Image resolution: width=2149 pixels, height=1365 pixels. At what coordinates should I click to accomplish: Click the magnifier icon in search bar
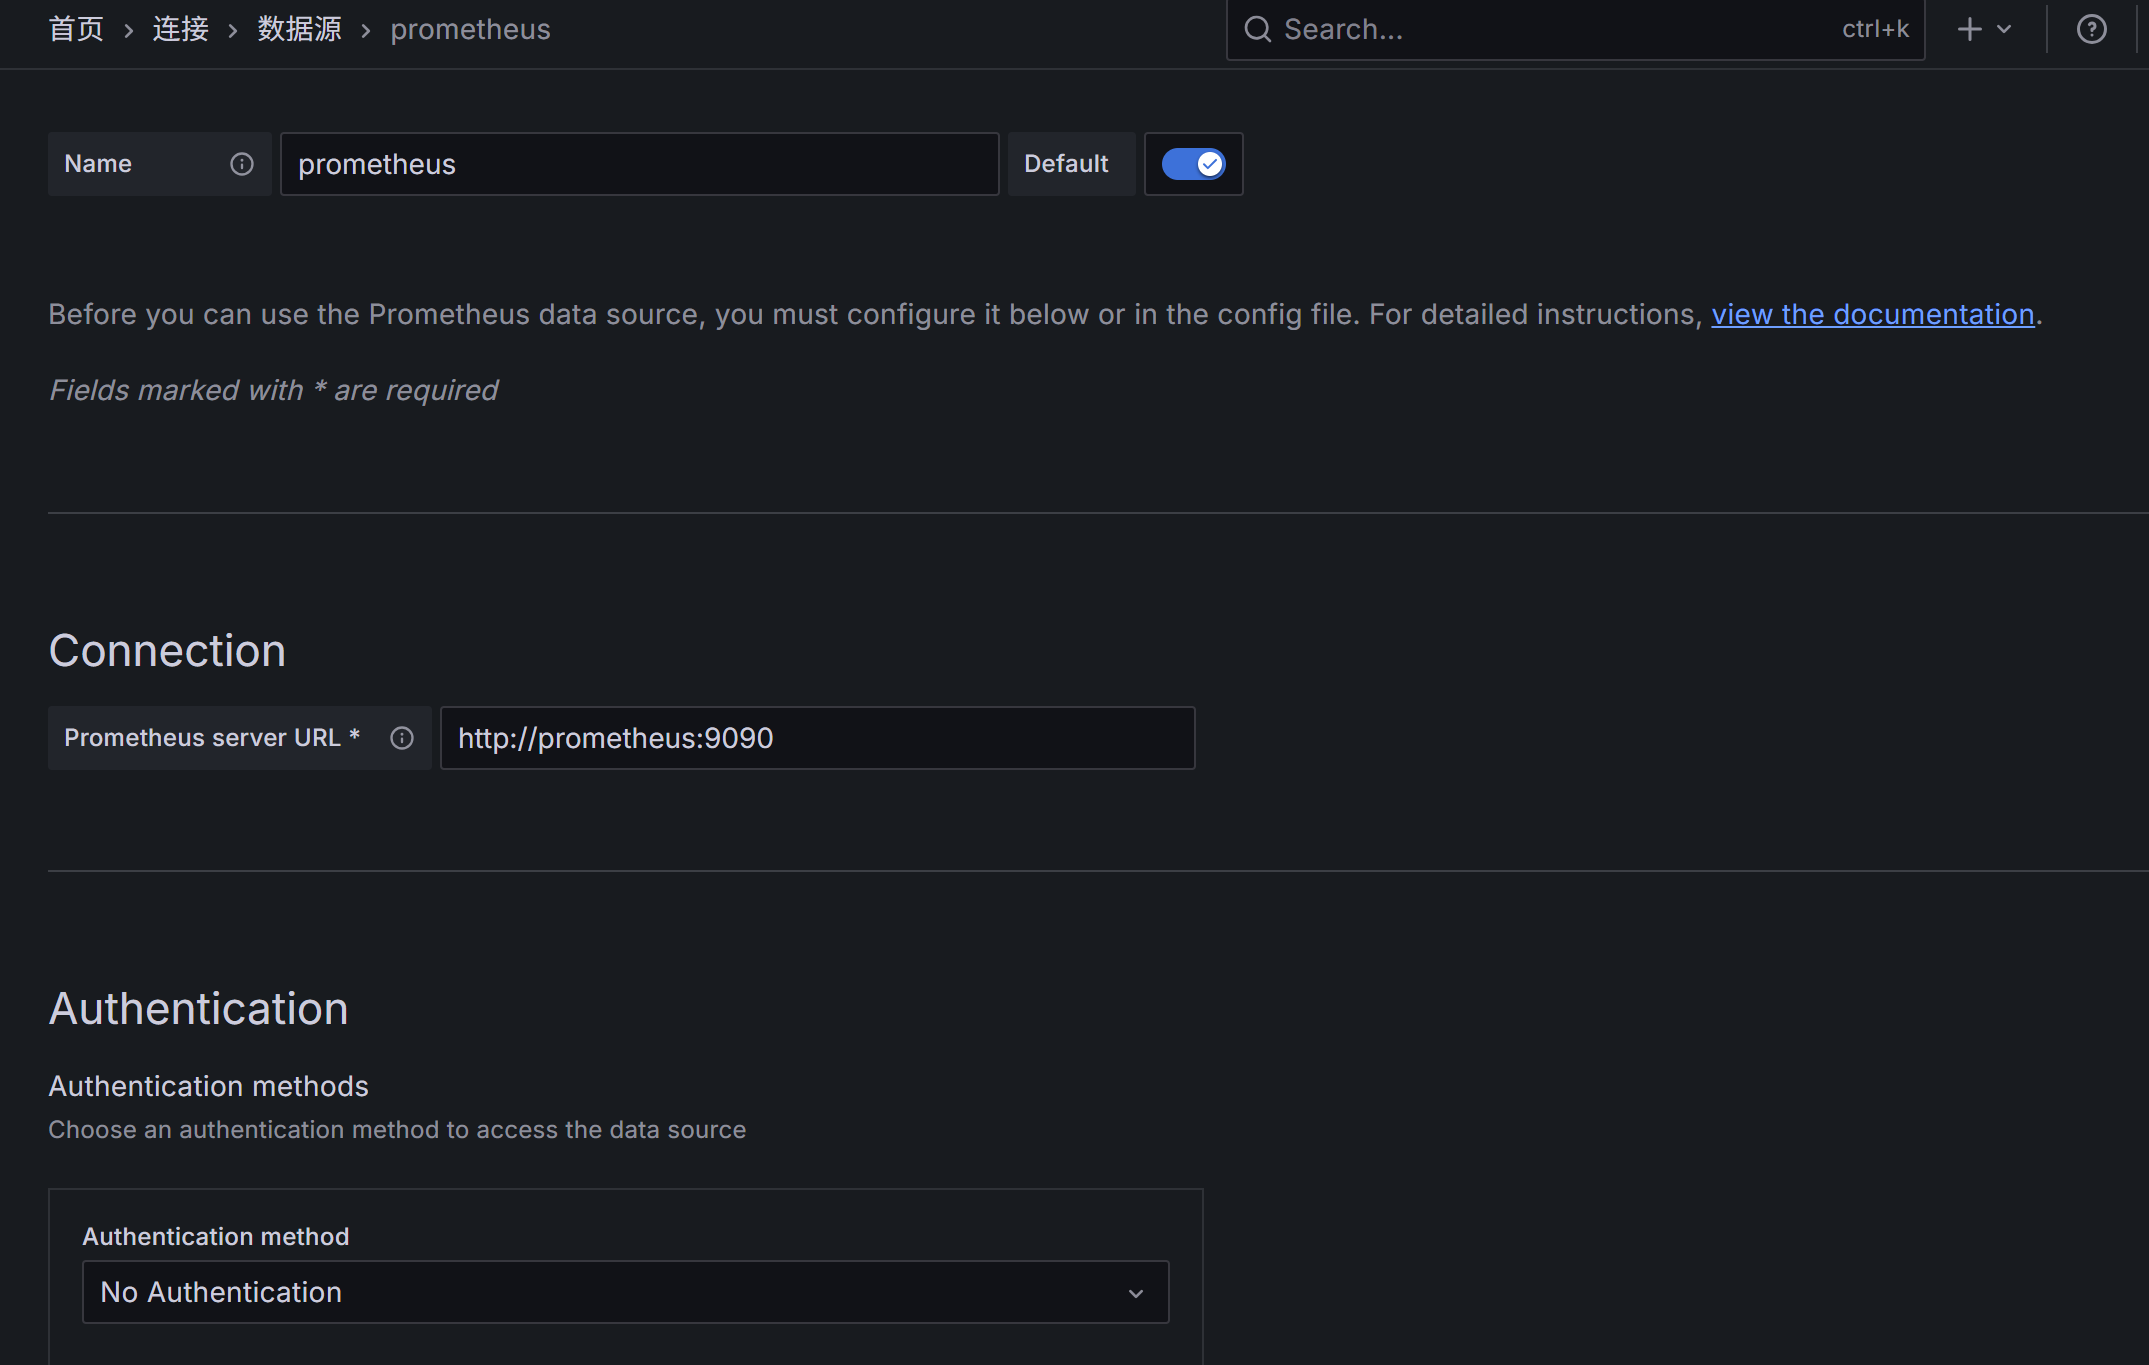point(1257,29)
